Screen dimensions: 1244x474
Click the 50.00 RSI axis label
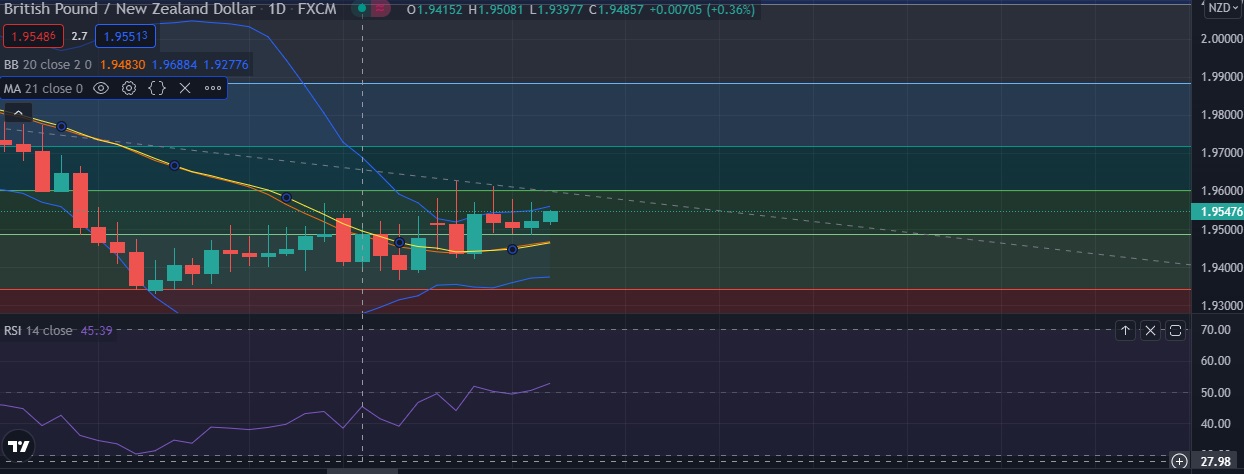tap(1215, 392)
